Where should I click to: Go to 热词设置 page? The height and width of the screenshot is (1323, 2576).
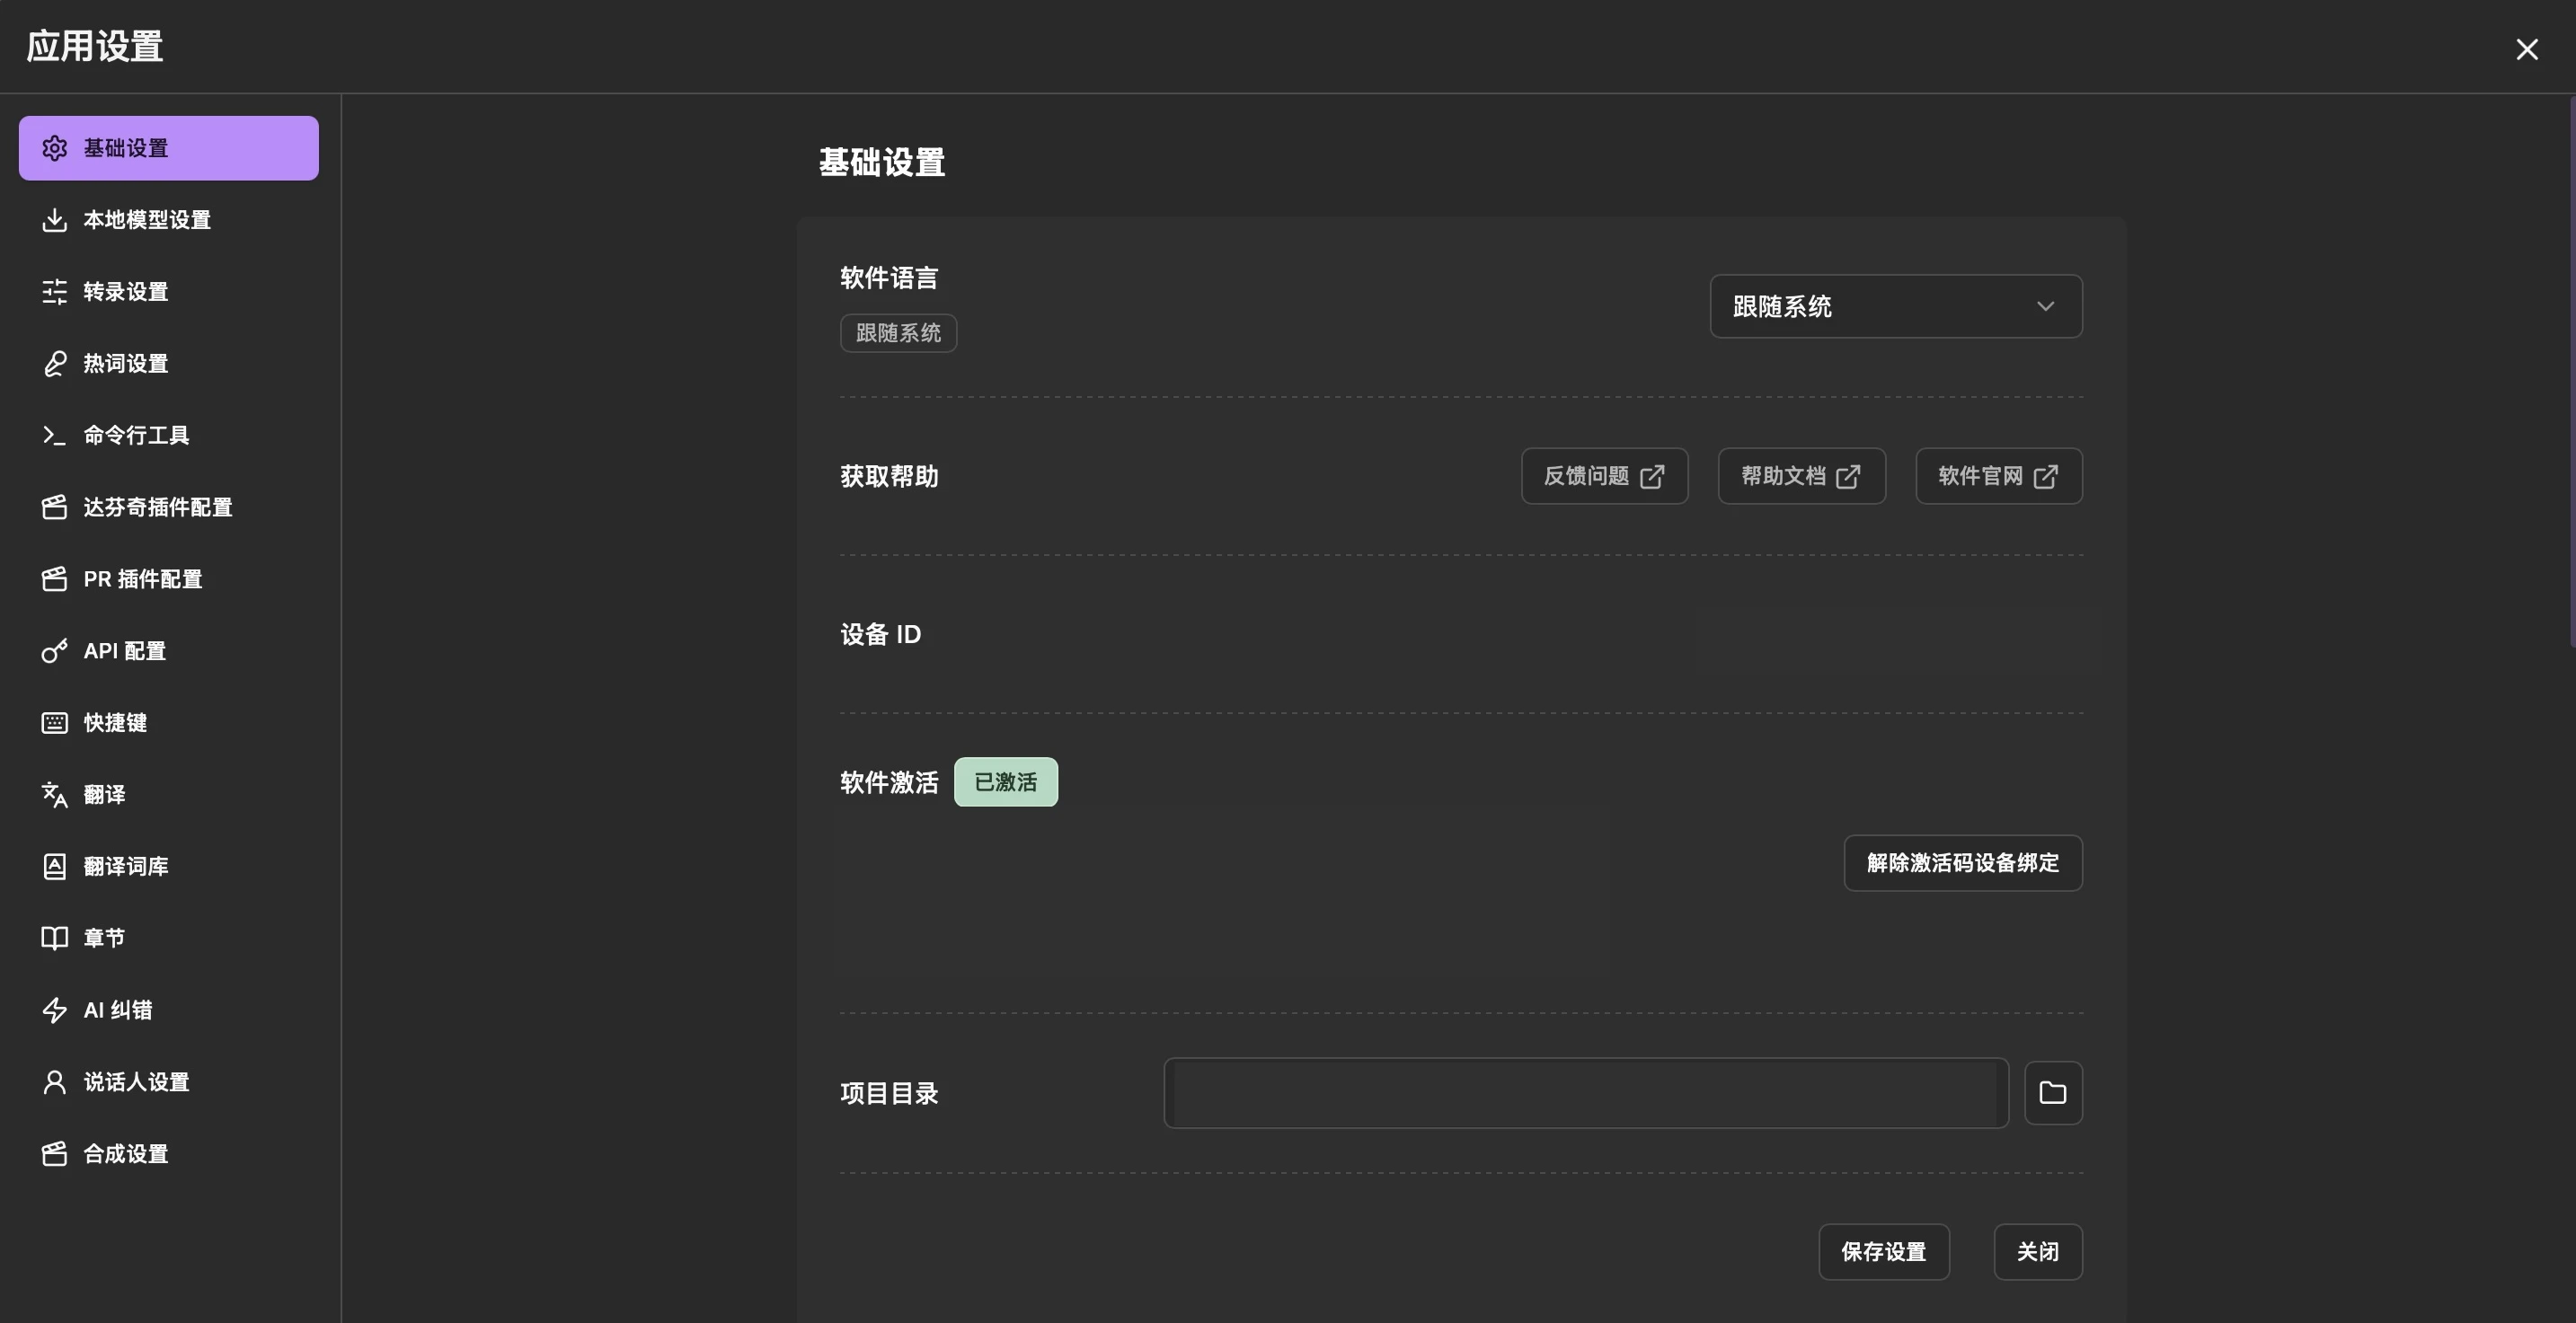click(169, 364)
